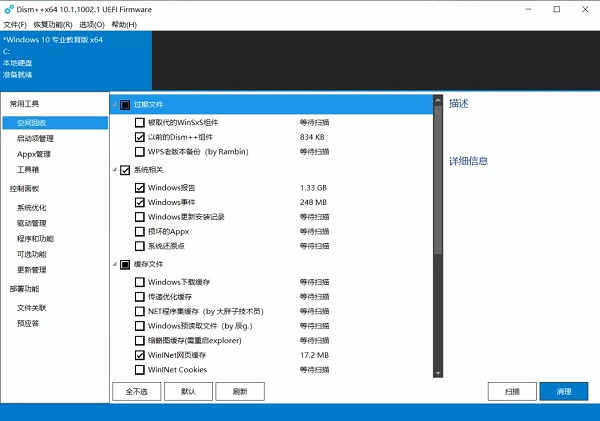
Task: Collapse the 系统相关 group arrow
Action: (115, 170)
